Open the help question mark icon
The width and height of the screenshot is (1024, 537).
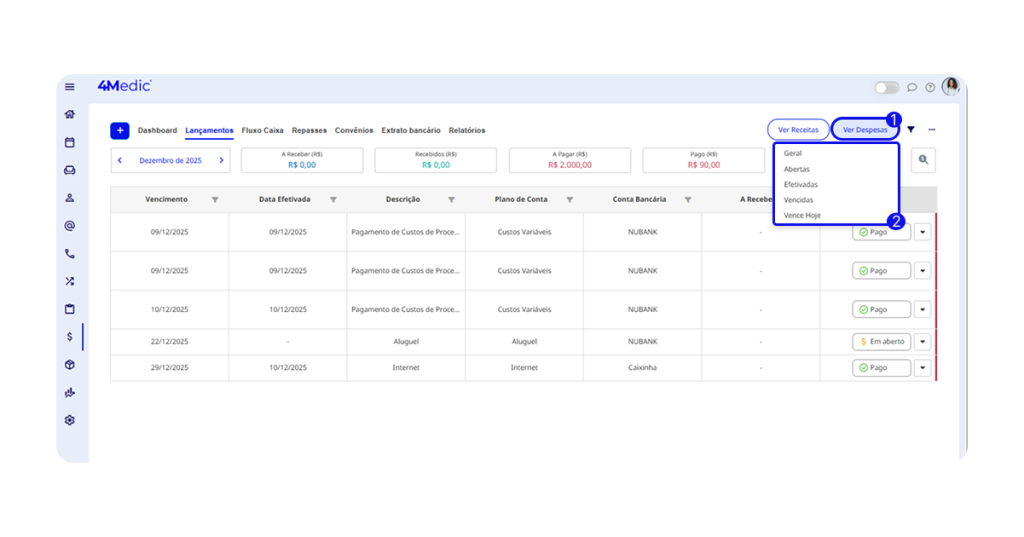(930, 87)
